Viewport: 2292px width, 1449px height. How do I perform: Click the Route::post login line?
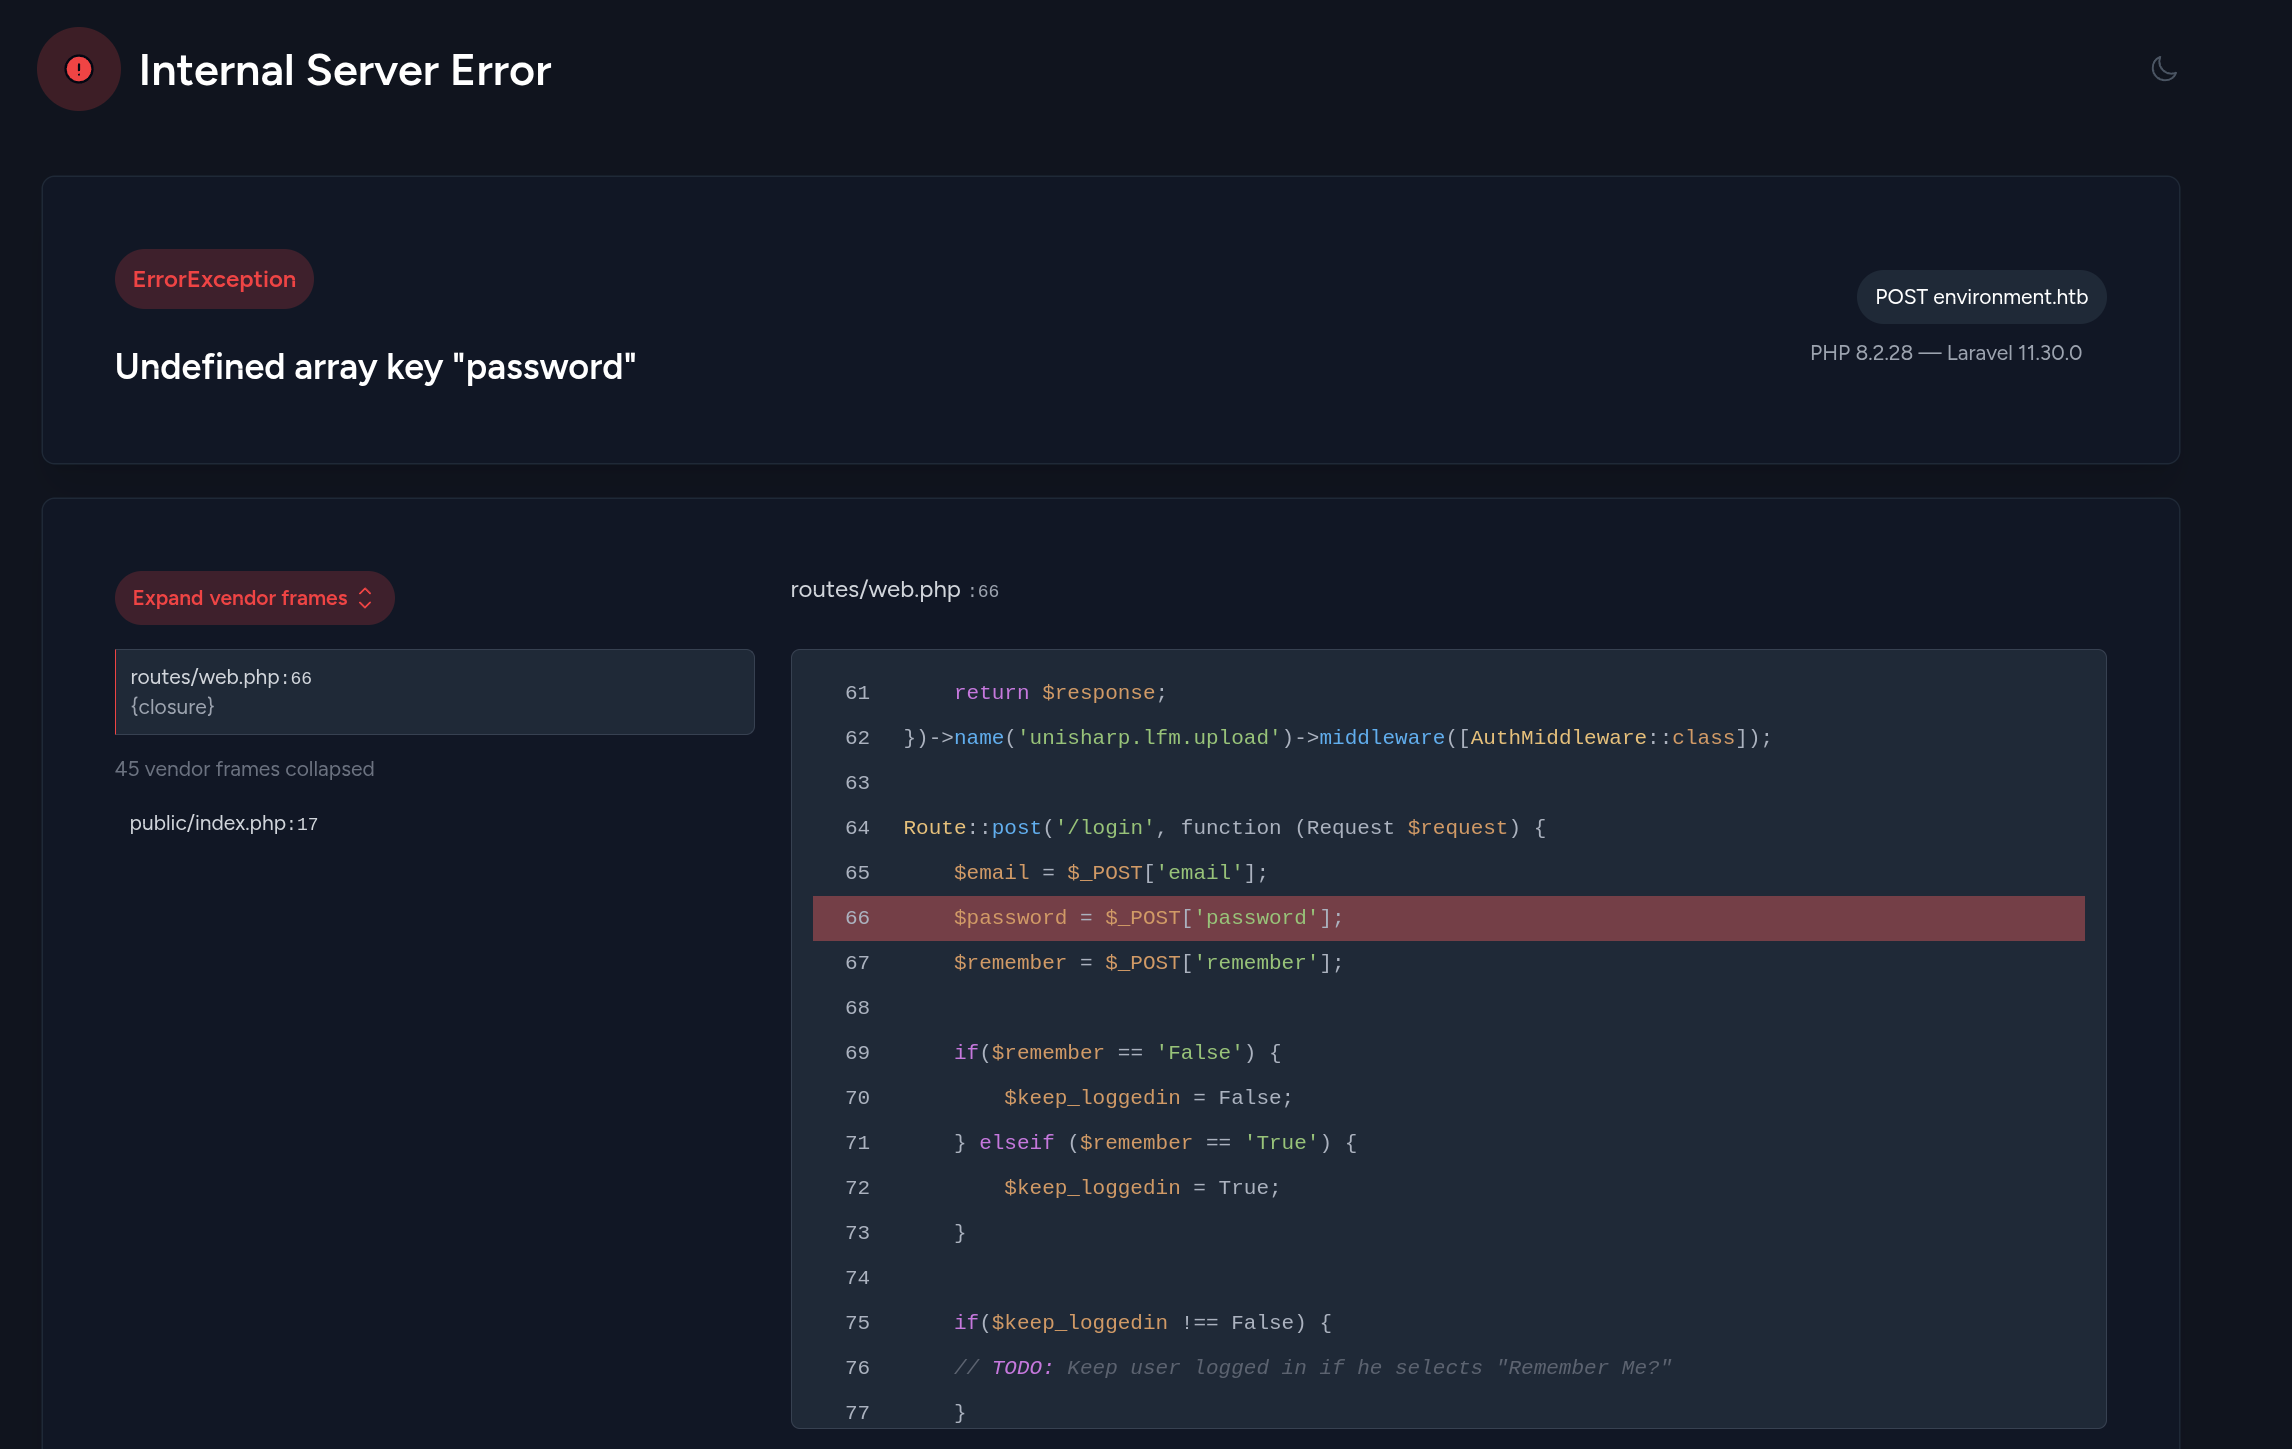pyautogui.click(x=1223, y=828)
